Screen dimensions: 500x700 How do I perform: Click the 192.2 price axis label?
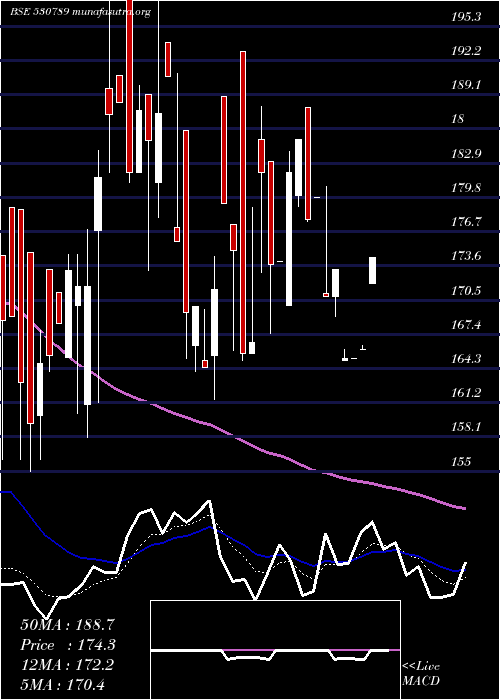pos(466,51)
